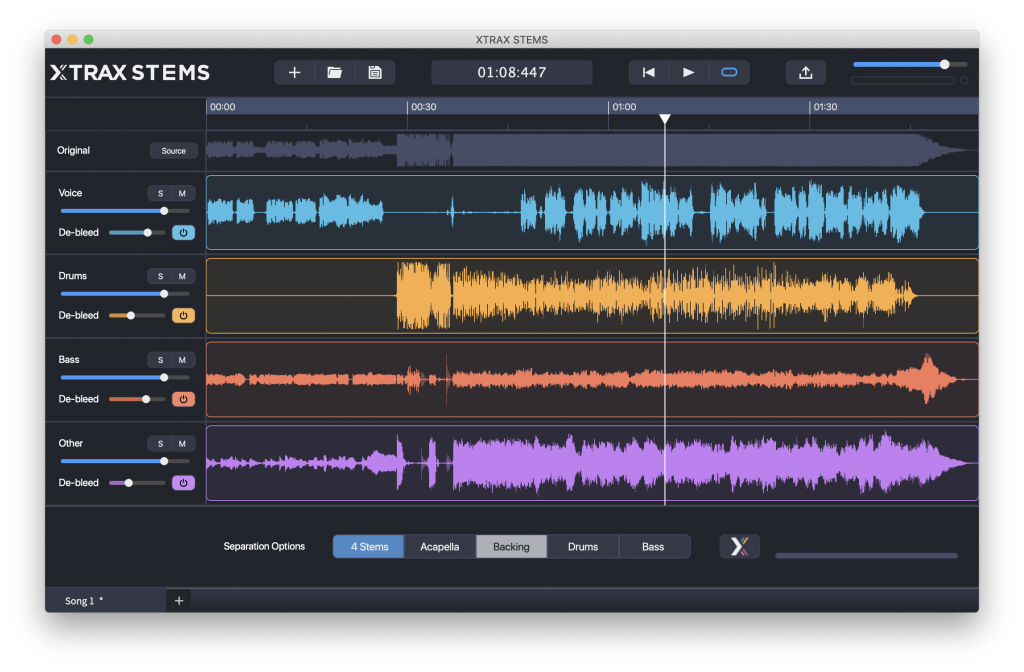Open project with the folder icon

tap(334, 72)
